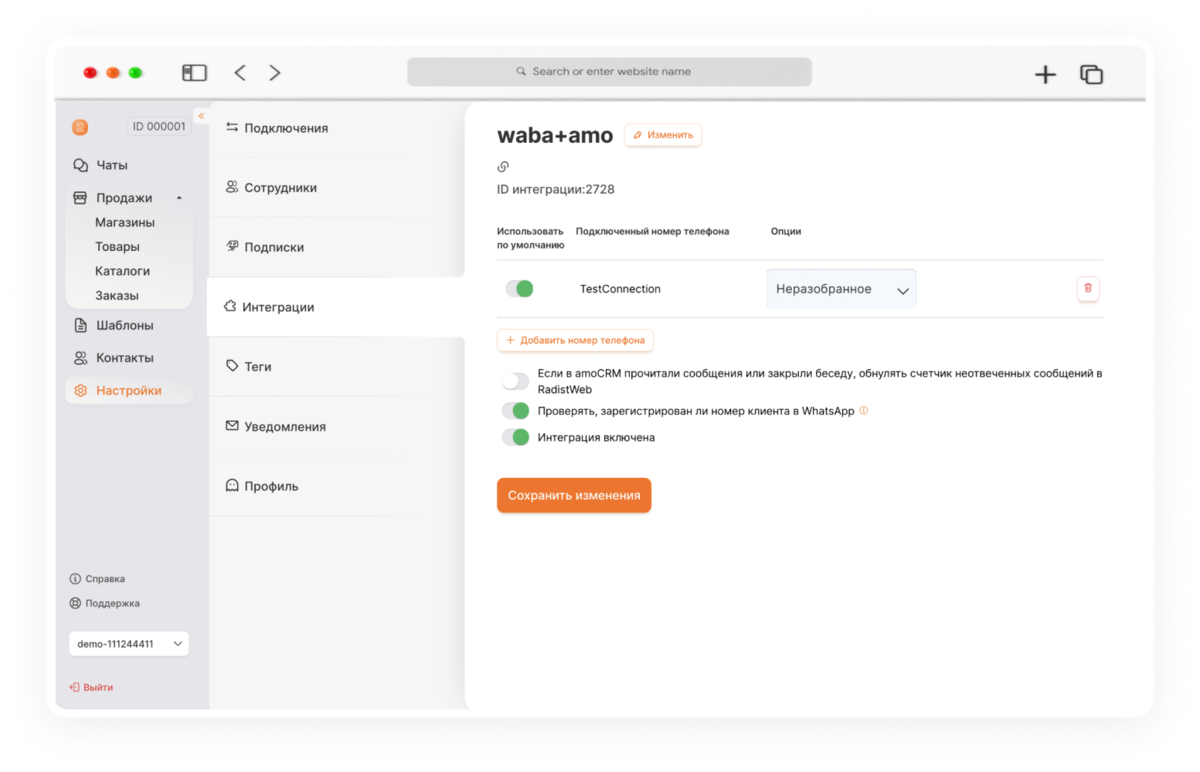Click the orange app logo icon
Image resolution: width=1200 pixels, height=772 pixels.
(80, 127)
